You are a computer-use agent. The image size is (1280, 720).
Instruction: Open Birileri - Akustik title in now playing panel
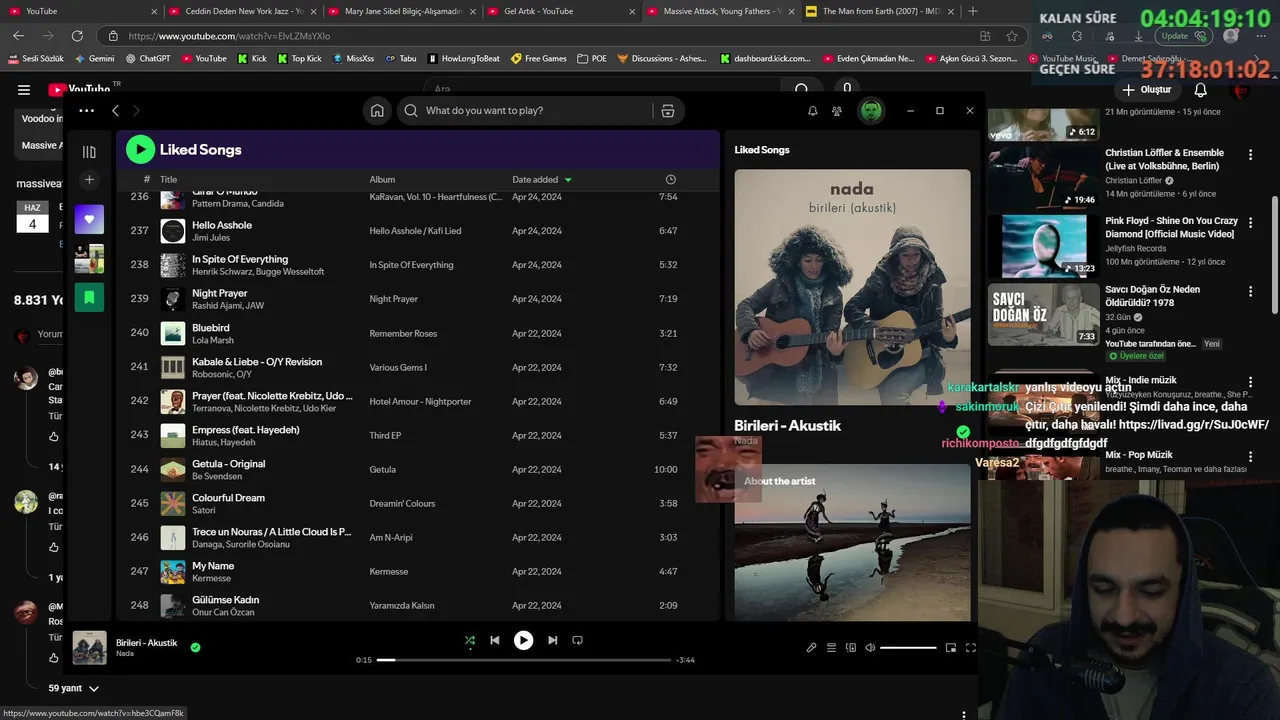coord(787,426)
